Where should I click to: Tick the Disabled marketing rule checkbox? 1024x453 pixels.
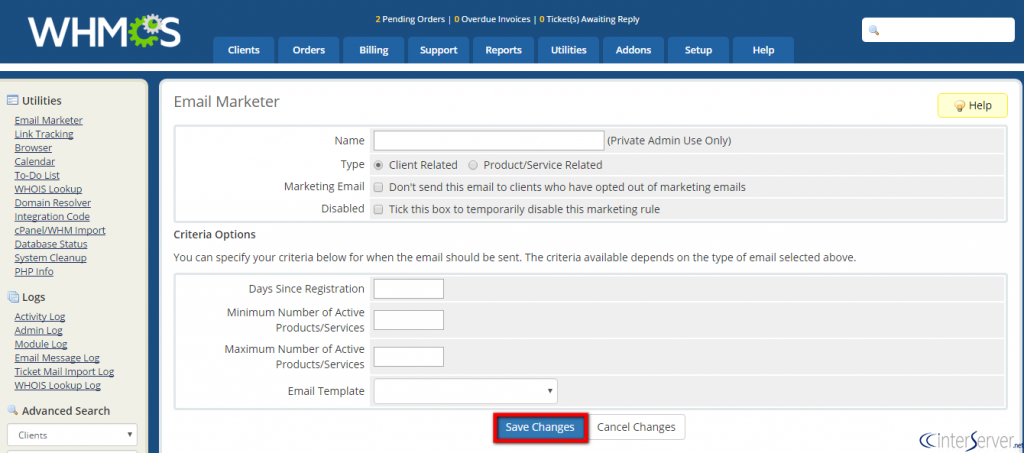pos(379,210)
